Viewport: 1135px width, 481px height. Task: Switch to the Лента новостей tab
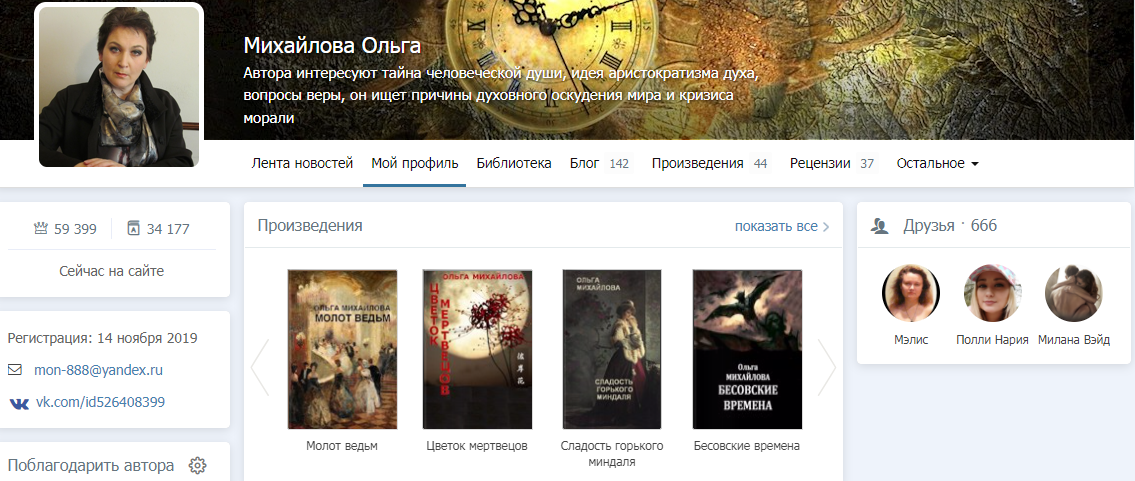click(x=302, y=163)
